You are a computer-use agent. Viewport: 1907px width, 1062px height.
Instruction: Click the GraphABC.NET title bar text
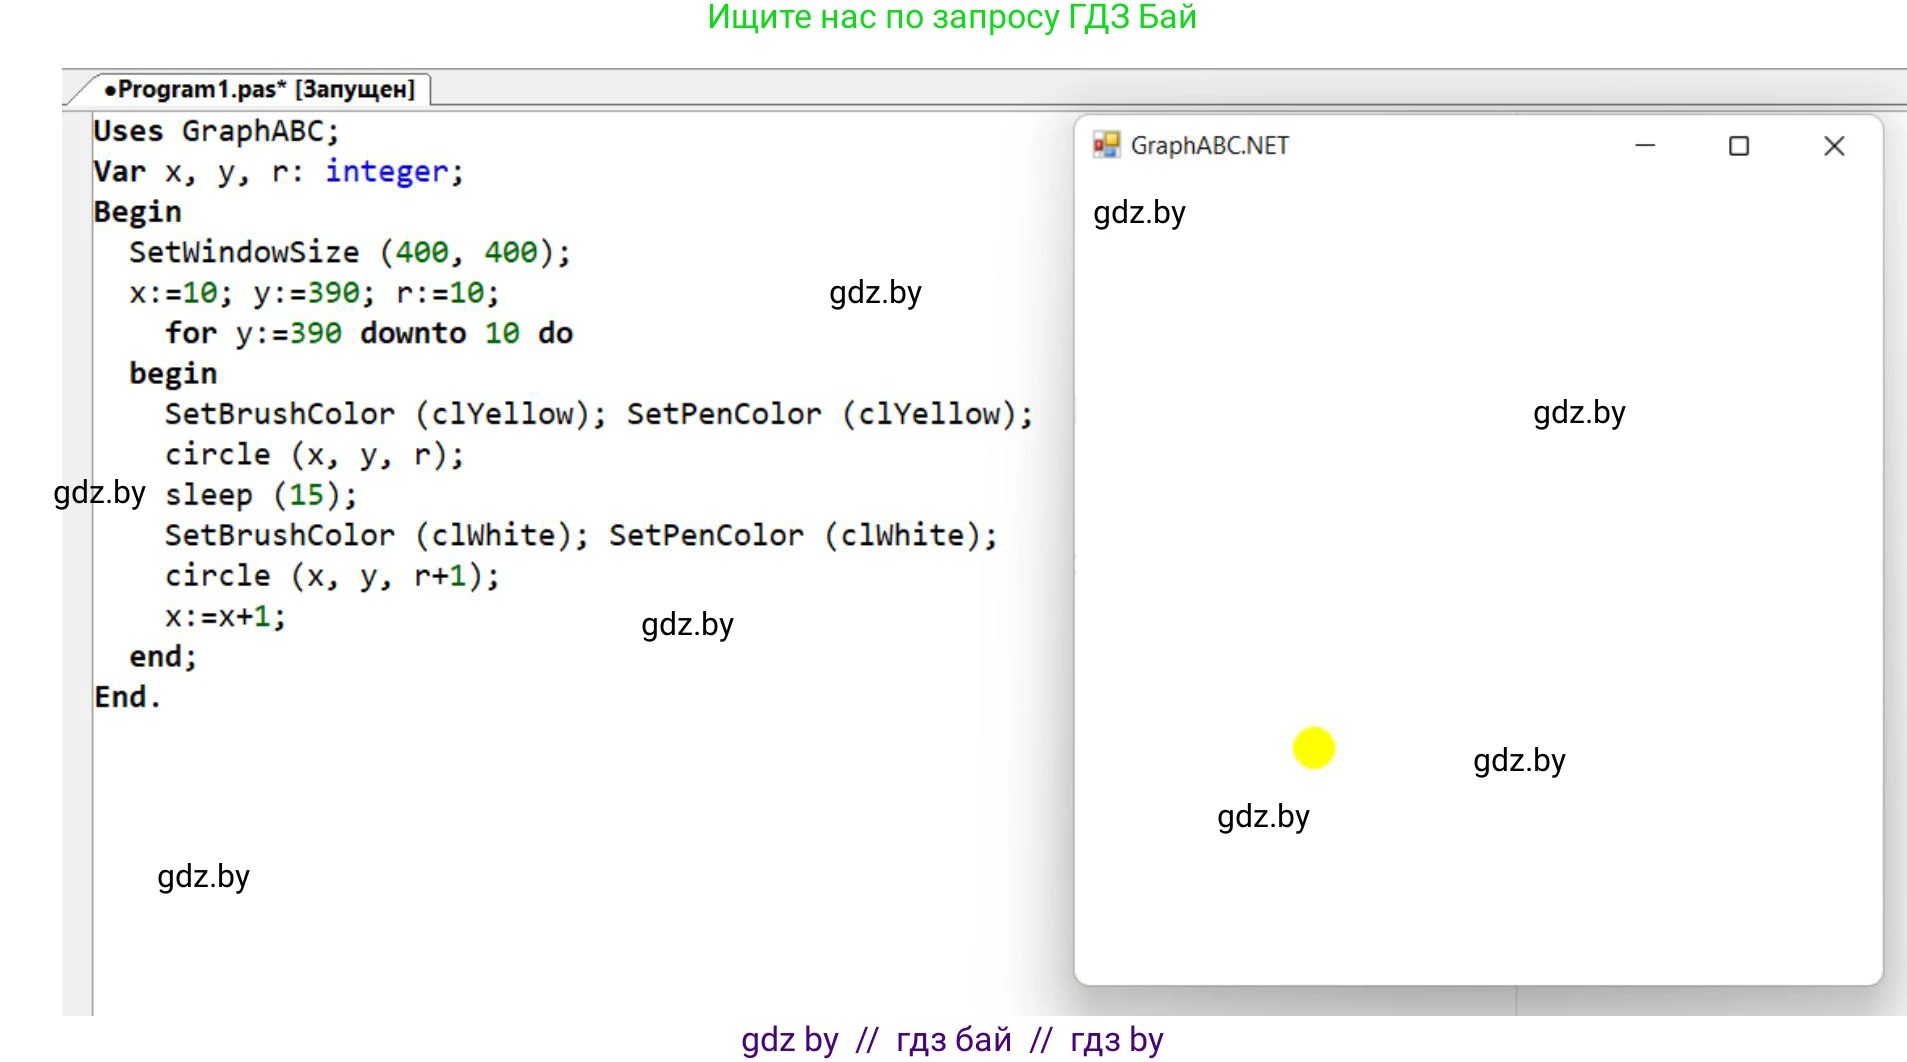pyautogui.click(x=1209, y=146)
